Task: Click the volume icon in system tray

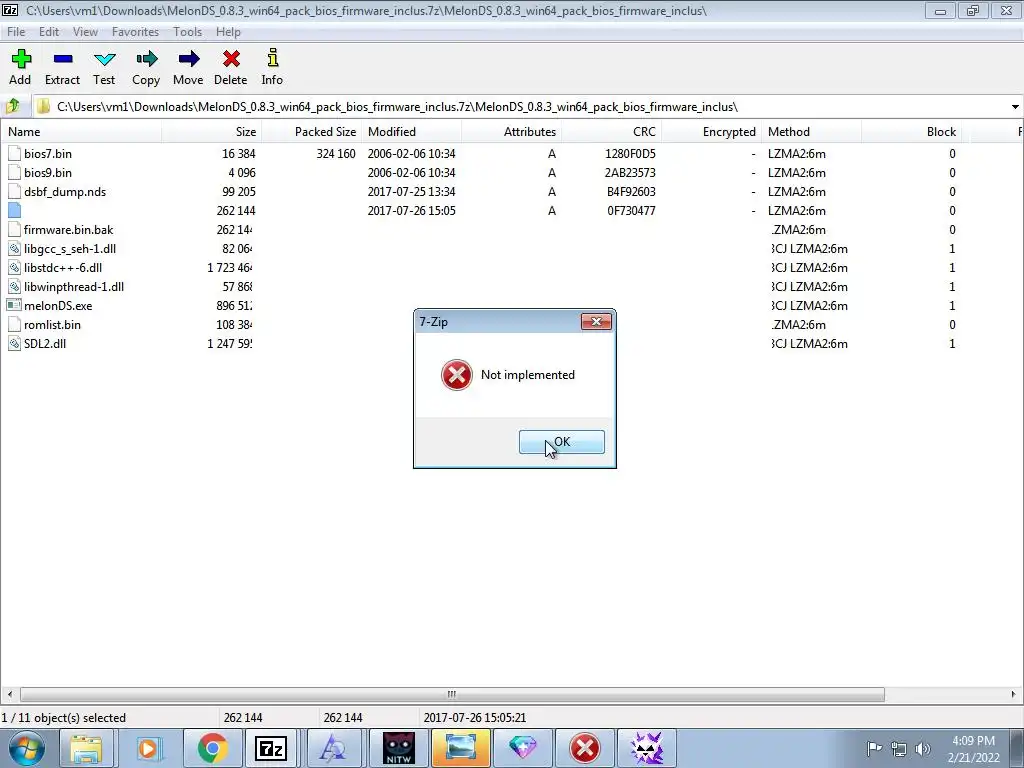Action: [x=923, y=749]
